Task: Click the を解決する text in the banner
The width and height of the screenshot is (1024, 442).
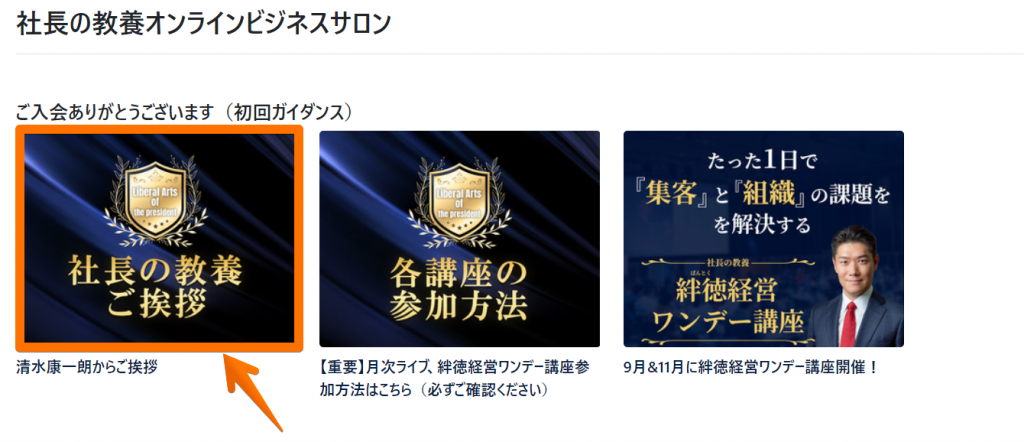Action: point(763,227)
